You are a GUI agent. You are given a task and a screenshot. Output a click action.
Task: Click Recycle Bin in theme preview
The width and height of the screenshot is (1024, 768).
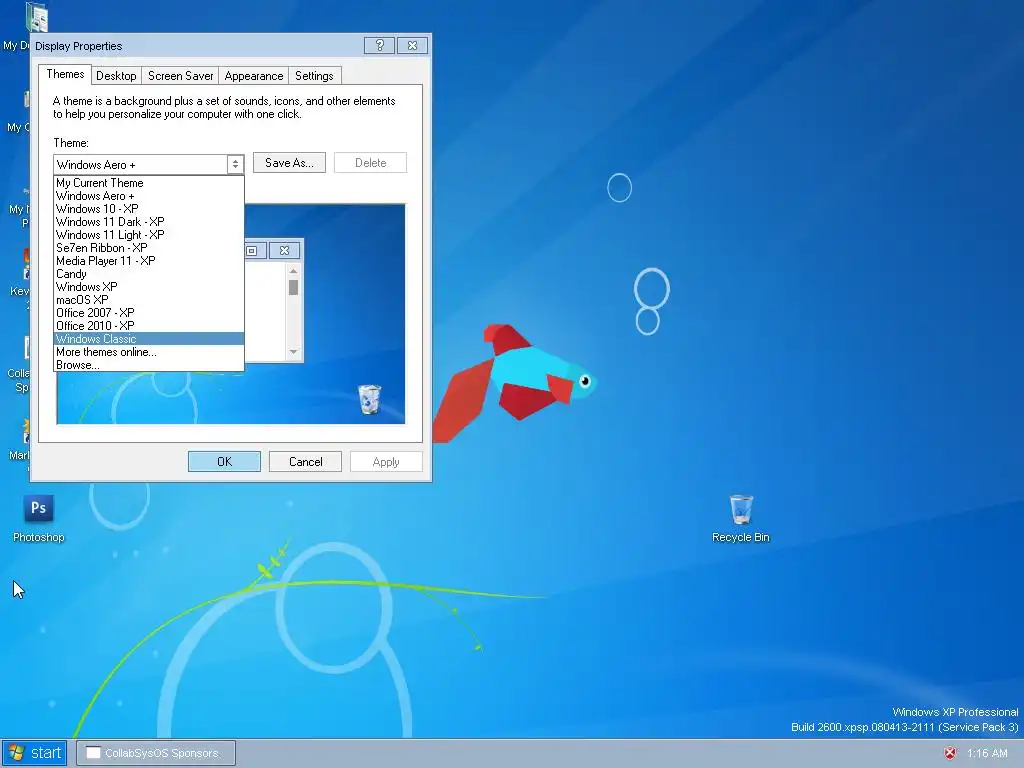[369, 399]
